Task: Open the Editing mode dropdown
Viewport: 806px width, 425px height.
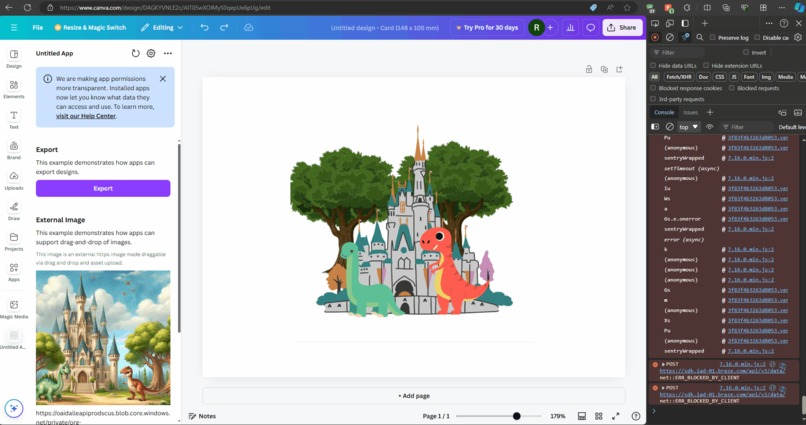Action: click(x=162, y=28)
